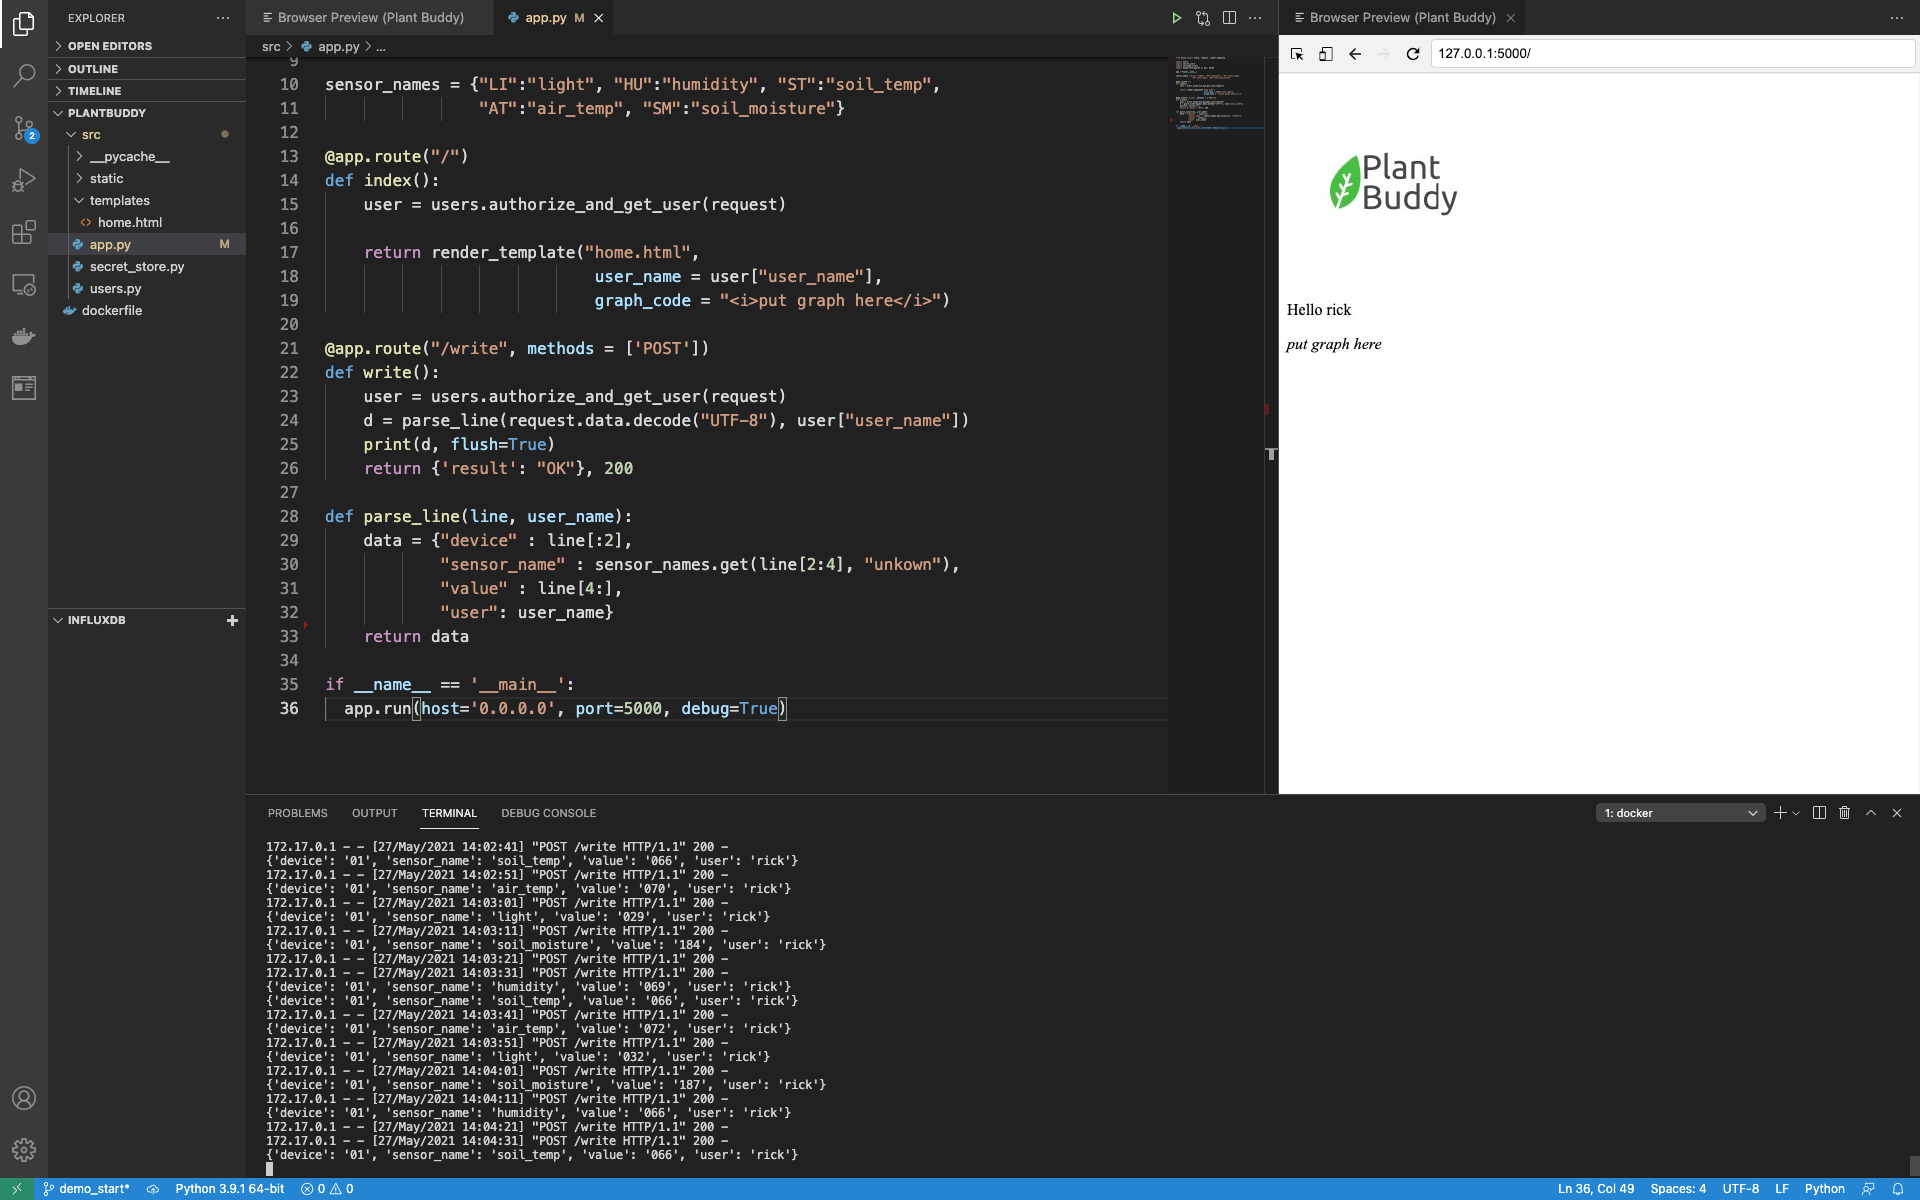Click the browser back arrow in preview
This screenshot has height=1200, width=1920.
tap(1353, 53)
